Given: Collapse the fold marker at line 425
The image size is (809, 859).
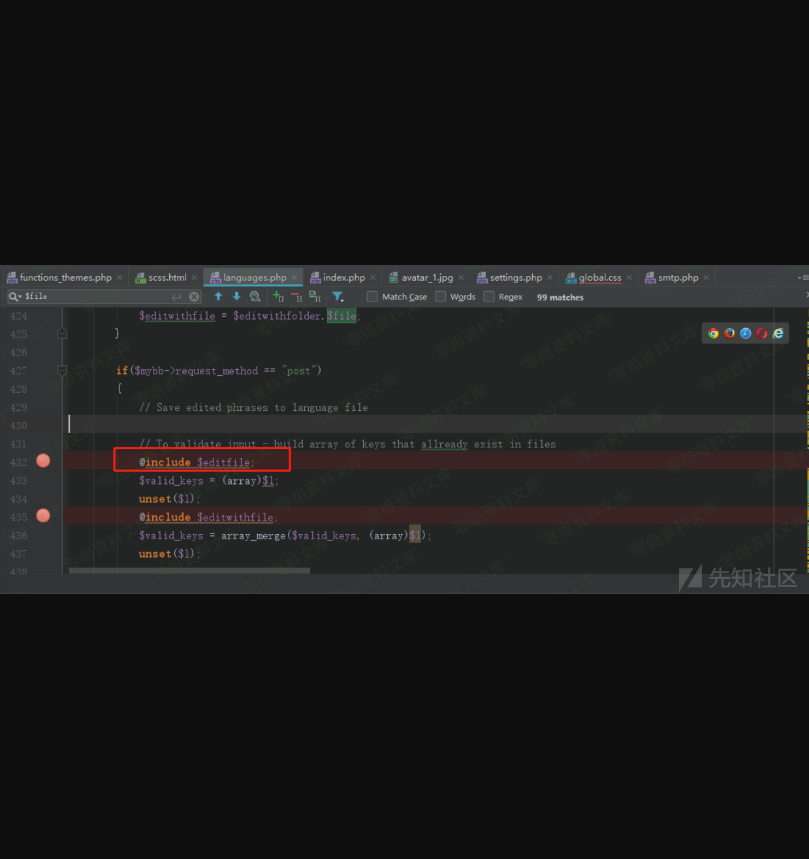Looking at the screenshot, I should (x=62, y=333).
